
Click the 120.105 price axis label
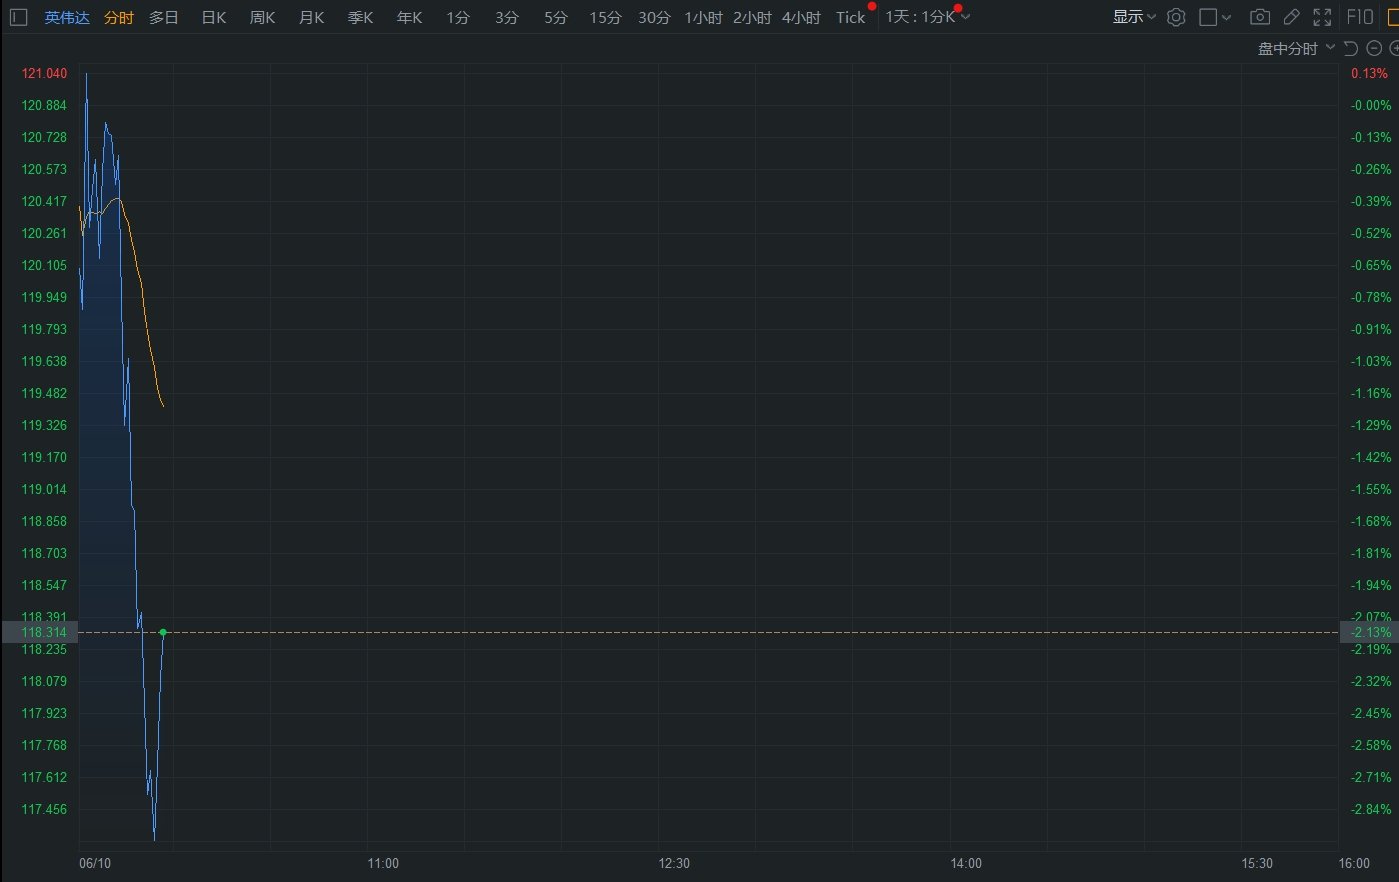click(x=44, y=265)
